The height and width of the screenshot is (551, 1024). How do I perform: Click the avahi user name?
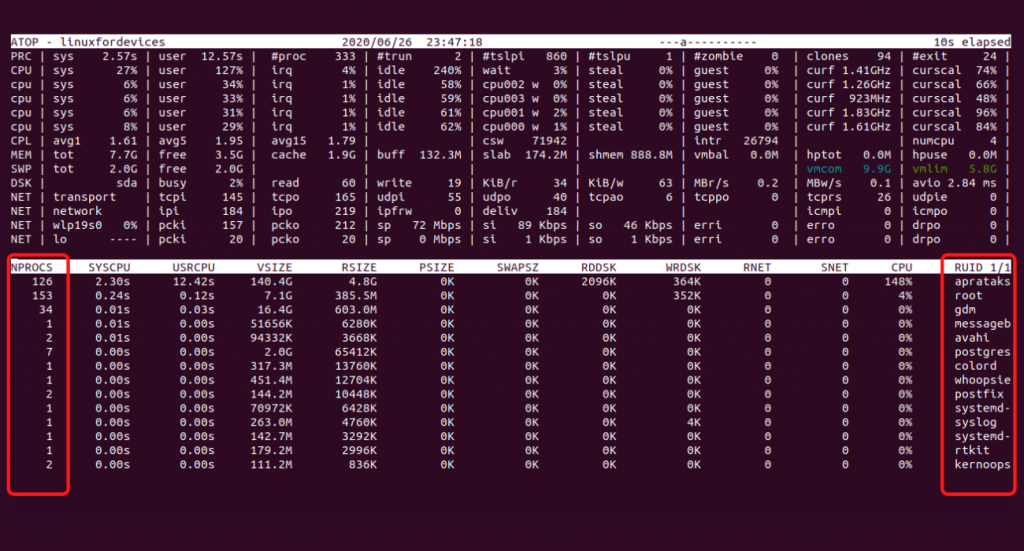click(972, 338)
